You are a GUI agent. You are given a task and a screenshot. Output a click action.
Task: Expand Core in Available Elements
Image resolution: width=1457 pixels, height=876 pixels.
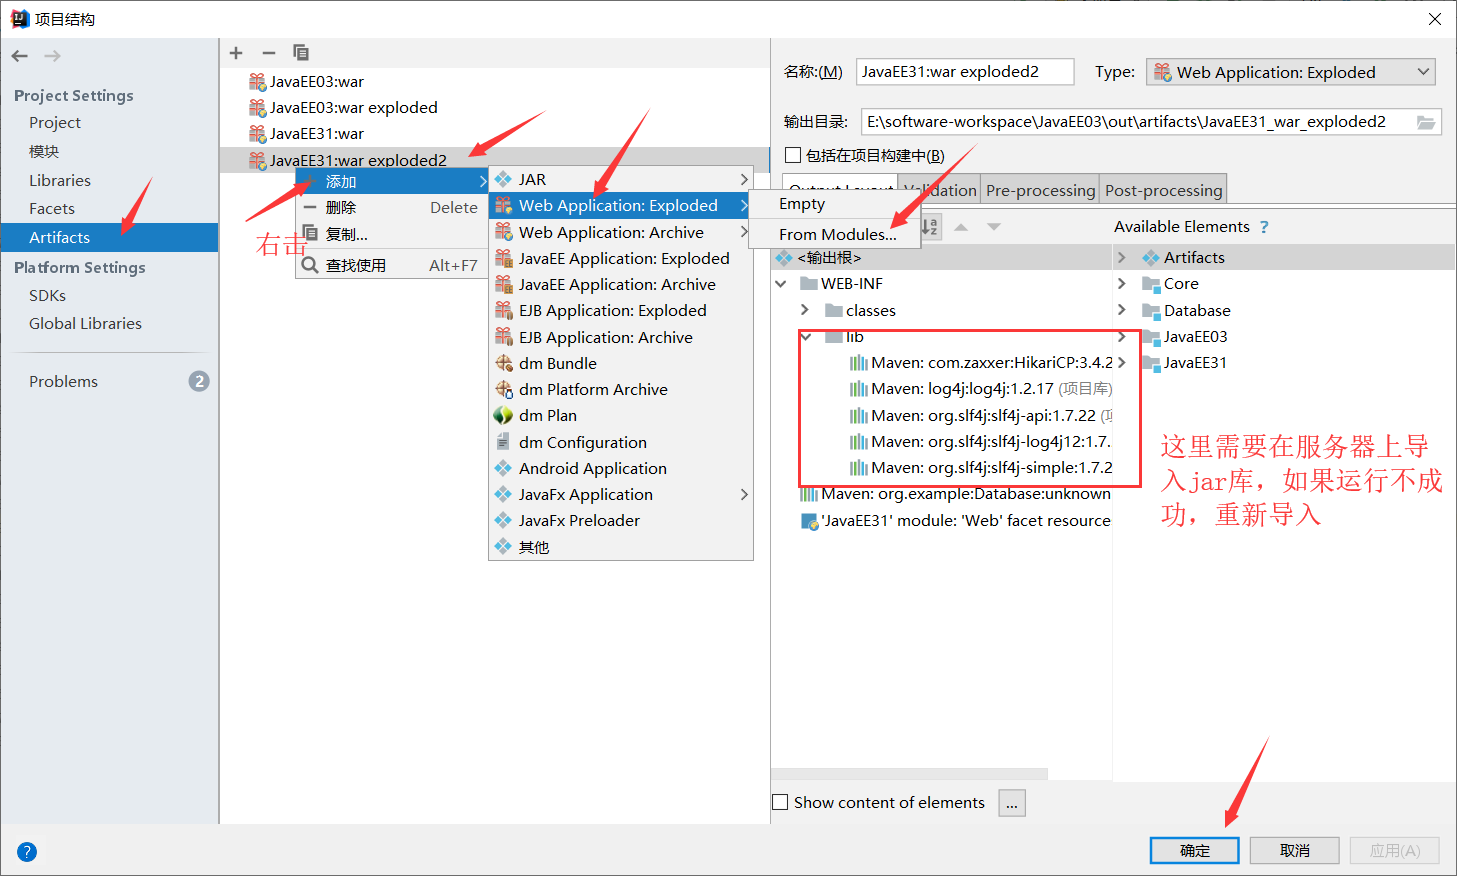[x=1121, y=283]
